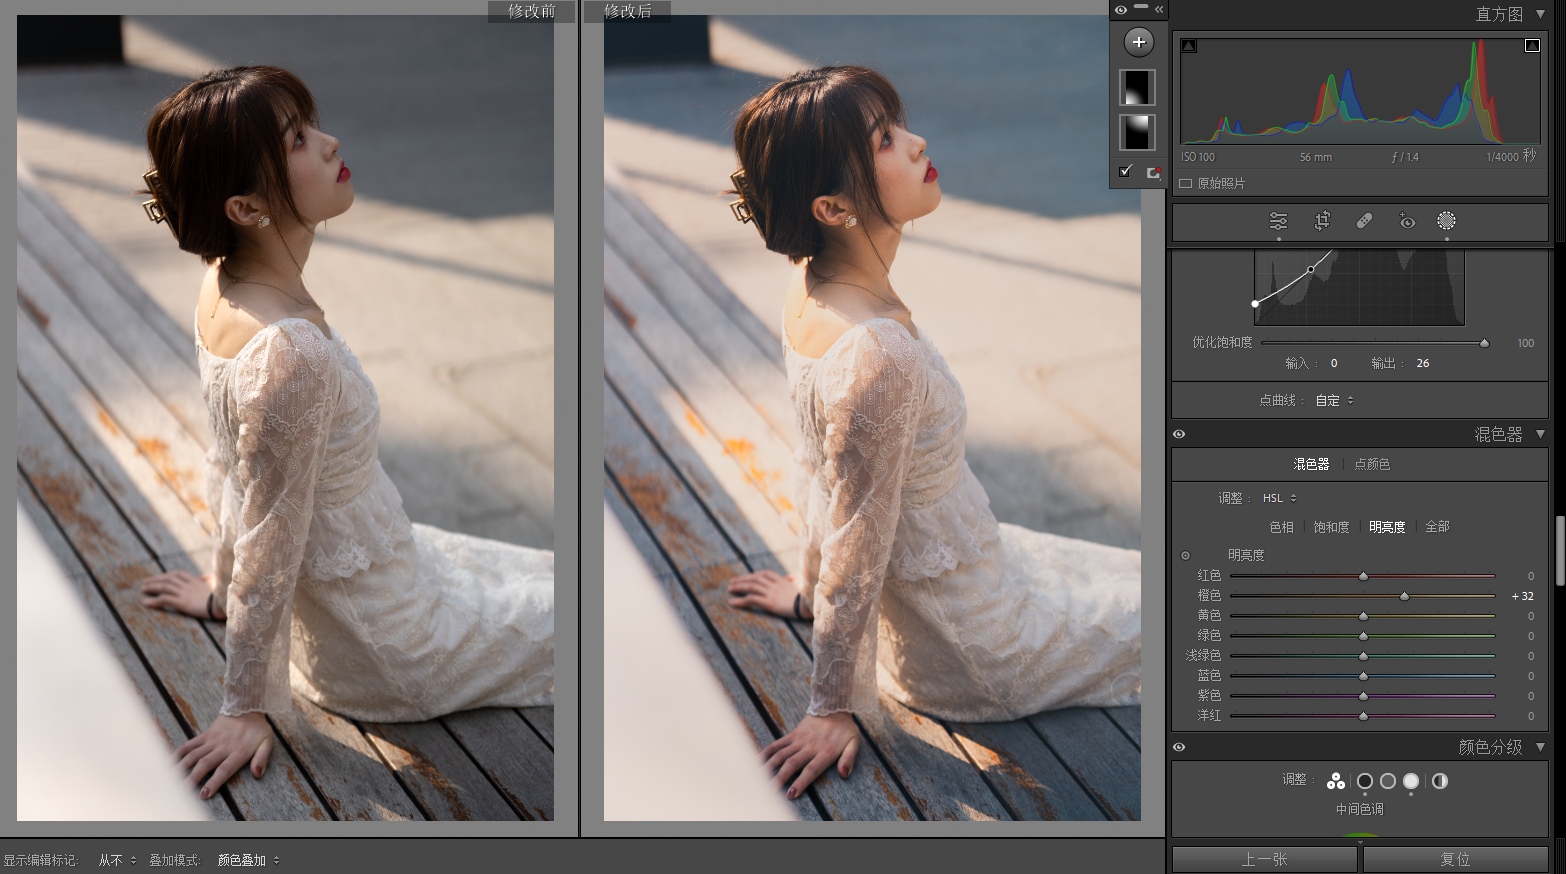Image resolution: width=1566 pixels, height=874 pixels.
Task: Enable the 原始照片 checkbox
Action: pos(1186,184)
